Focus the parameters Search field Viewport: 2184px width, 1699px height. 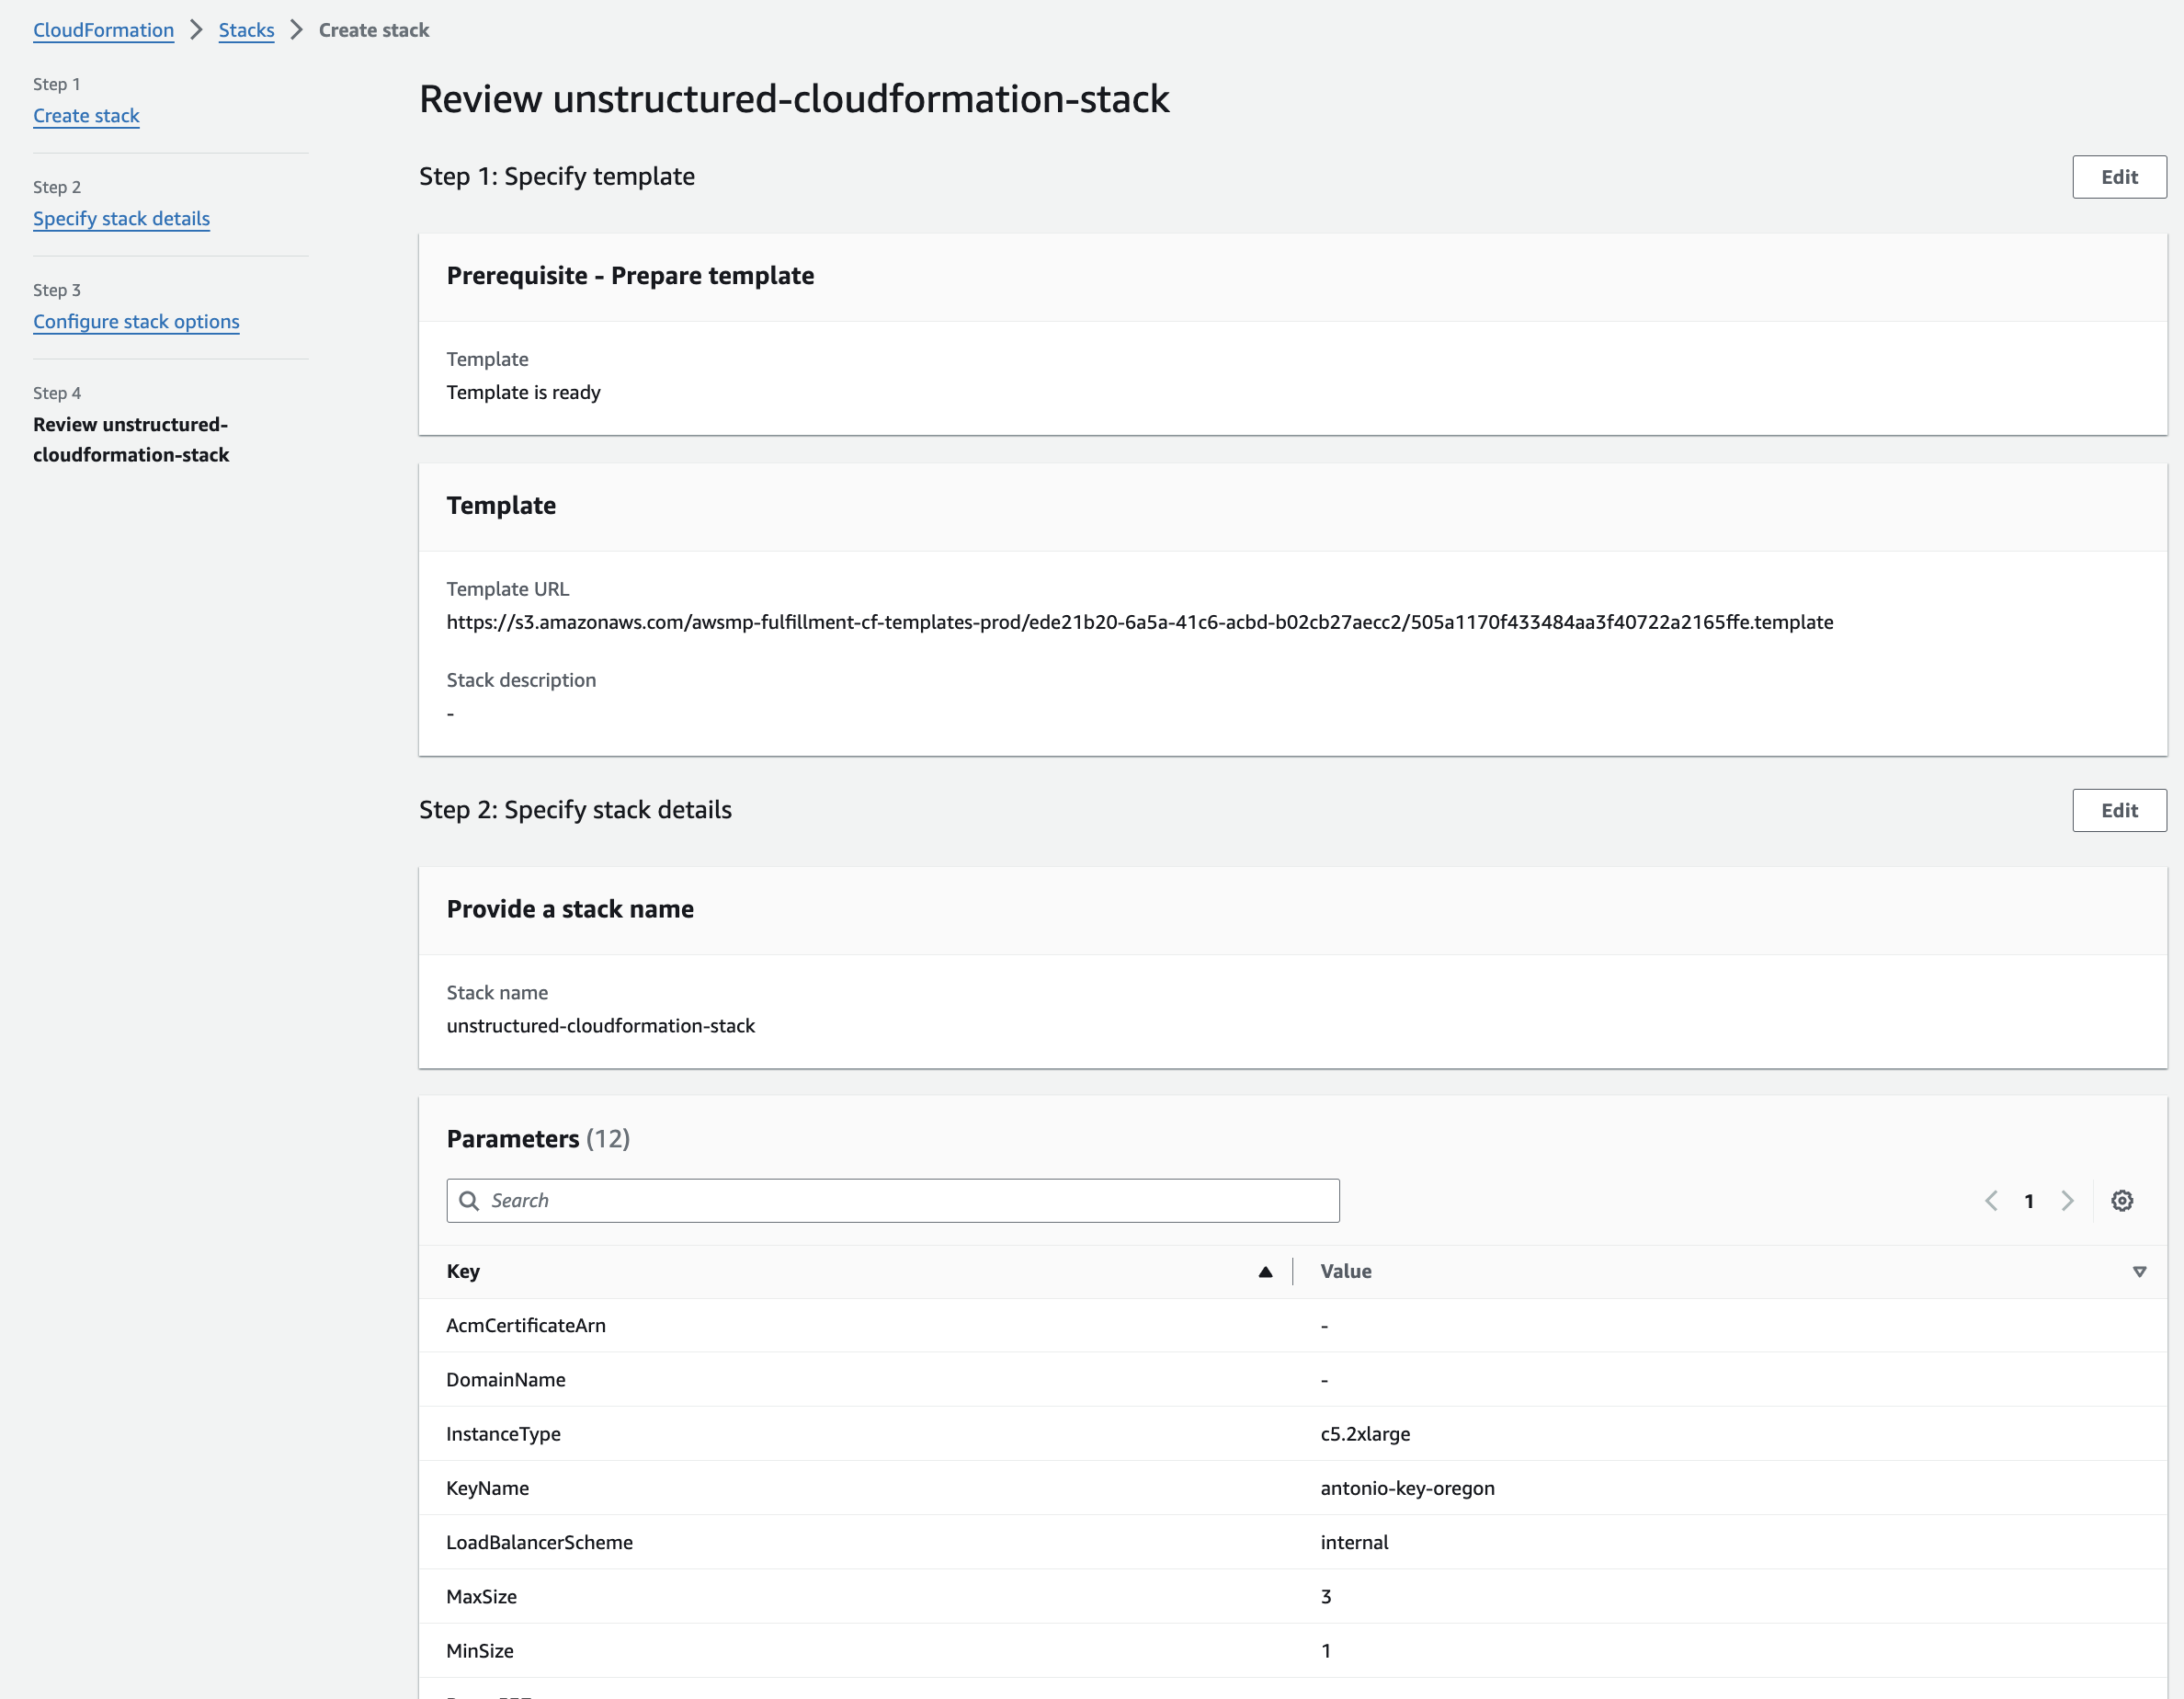[x=900, y=1200]
